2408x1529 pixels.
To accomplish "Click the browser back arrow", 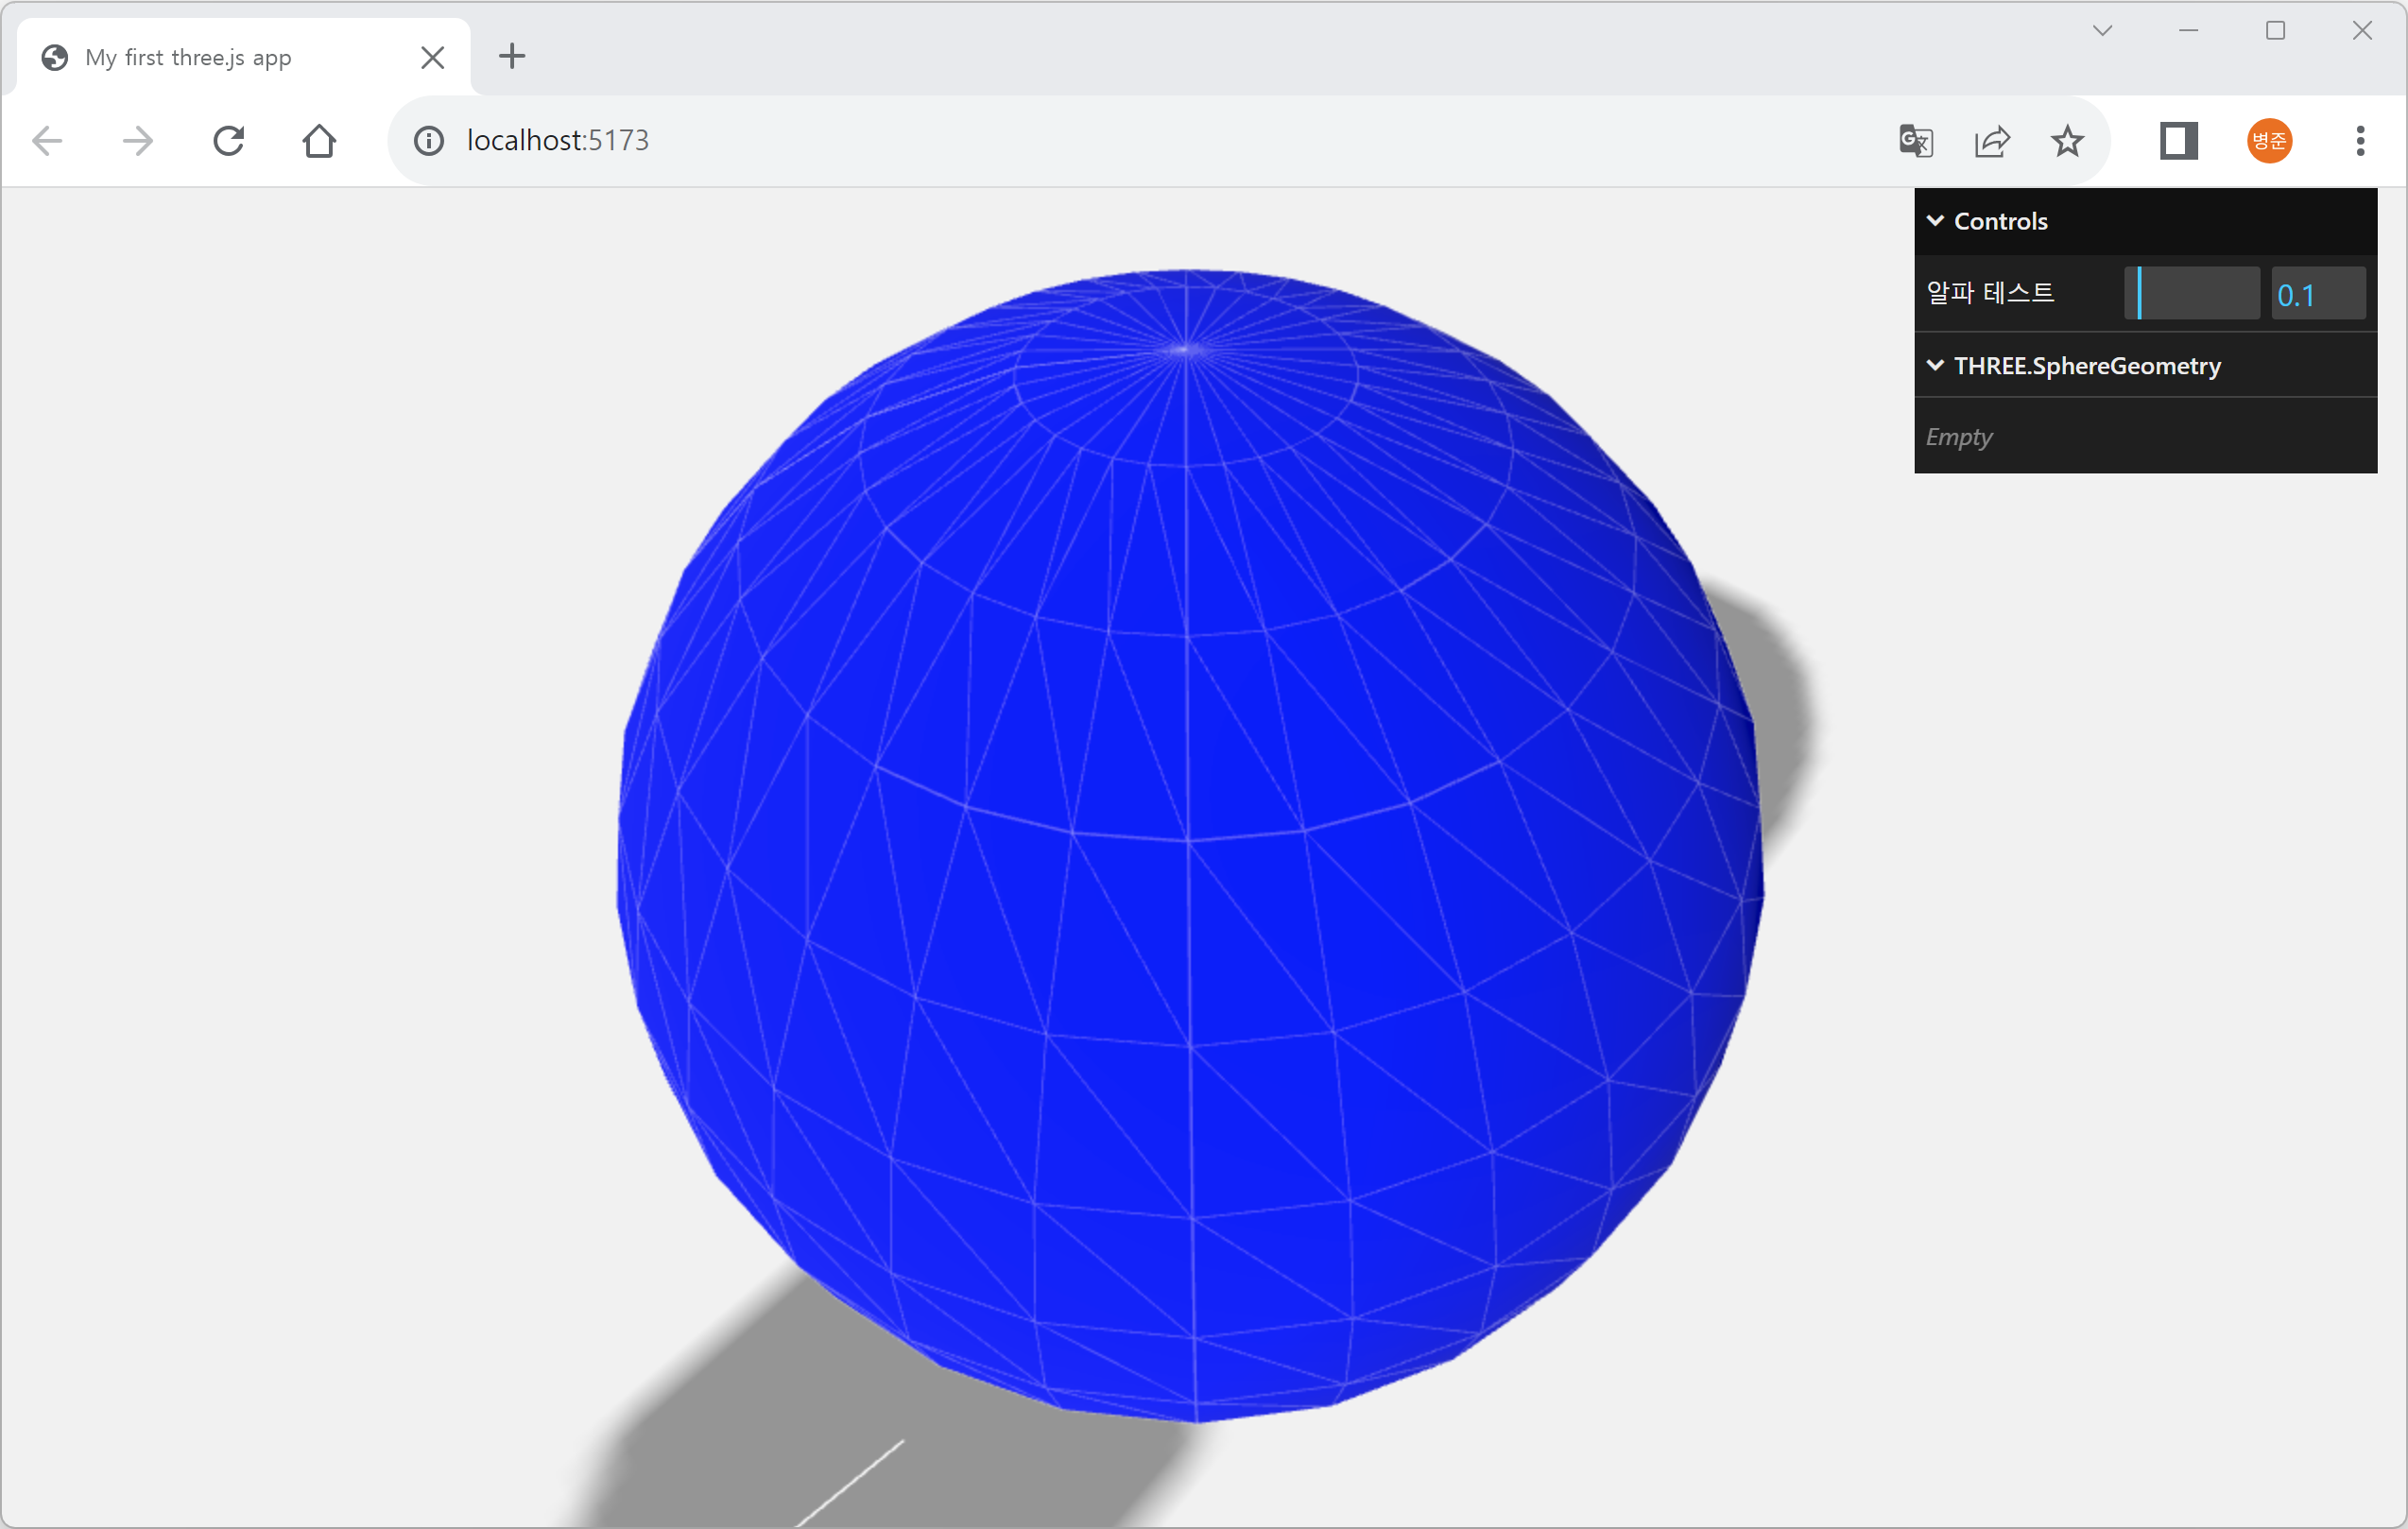I will tap(47, 141).
